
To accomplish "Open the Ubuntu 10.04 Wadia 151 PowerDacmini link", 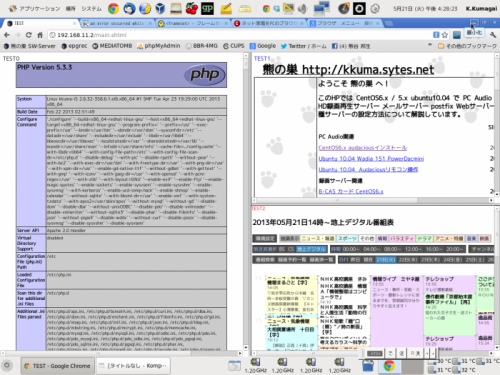I will [371, 159].
